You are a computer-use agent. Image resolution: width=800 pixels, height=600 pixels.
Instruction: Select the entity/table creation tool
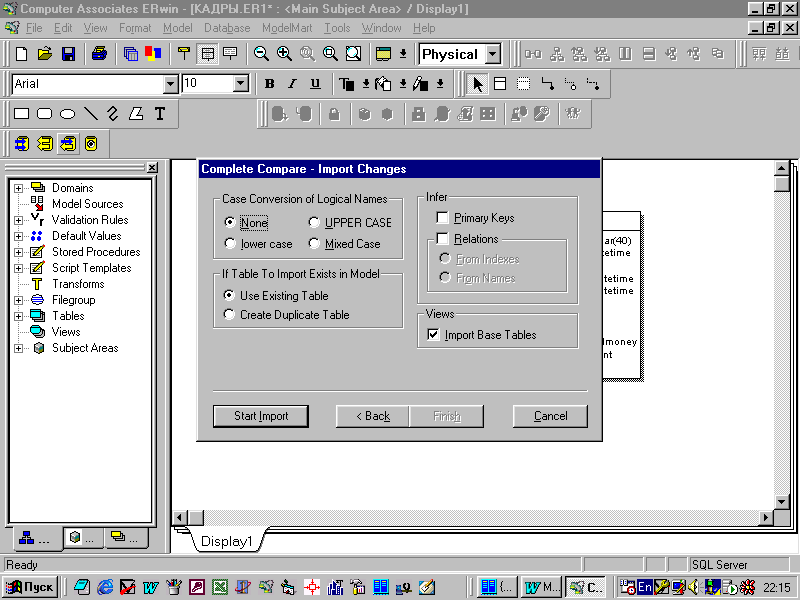pos(500,84)
